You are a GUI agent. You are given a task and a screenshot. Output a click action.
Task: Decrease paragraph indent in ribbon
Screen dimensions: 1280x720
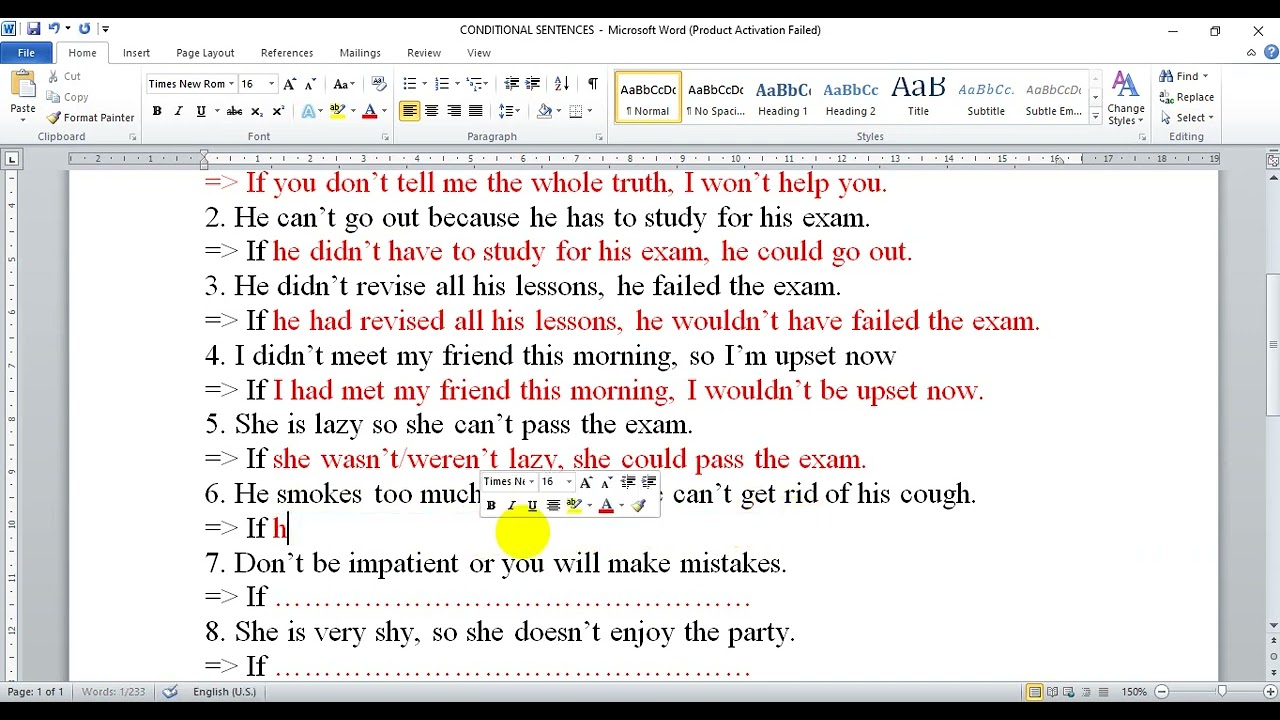tap(512, 84)
